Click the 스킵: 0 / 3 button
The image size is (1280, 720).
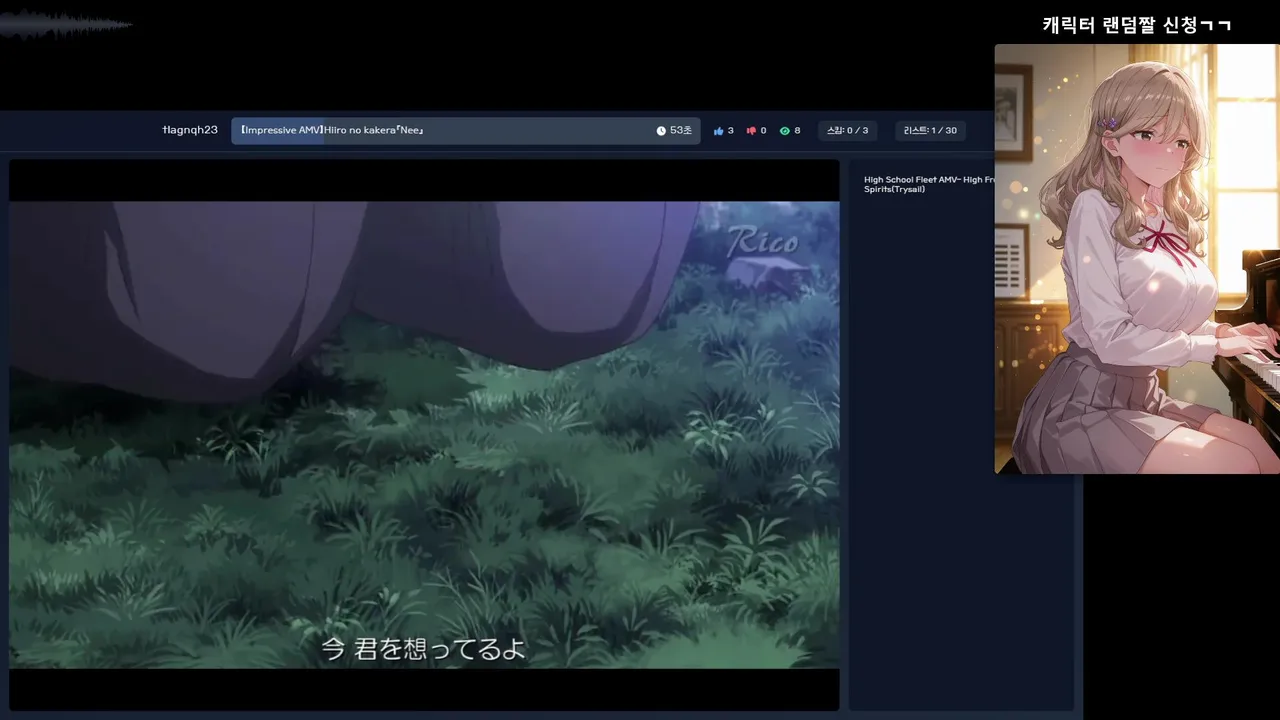pyautogui.click(x=847, y=131)
